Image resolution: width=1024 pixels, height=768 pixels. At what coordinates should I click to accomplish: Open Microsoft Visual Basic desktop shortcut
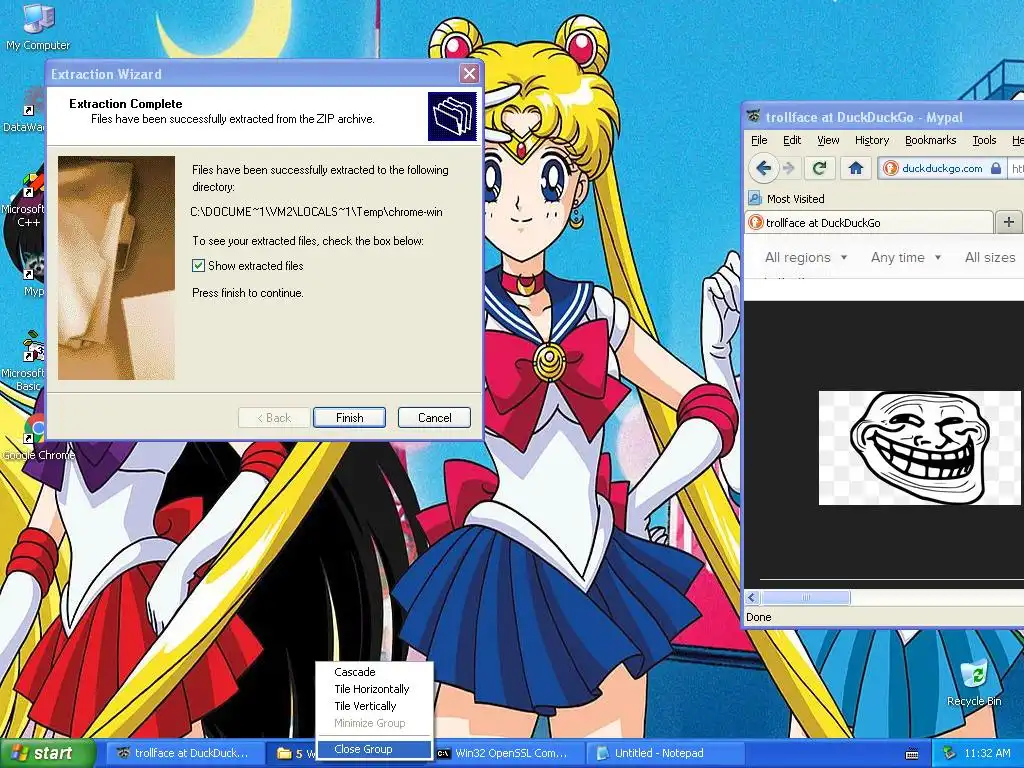pyautogui.click(x=23, y=360)
